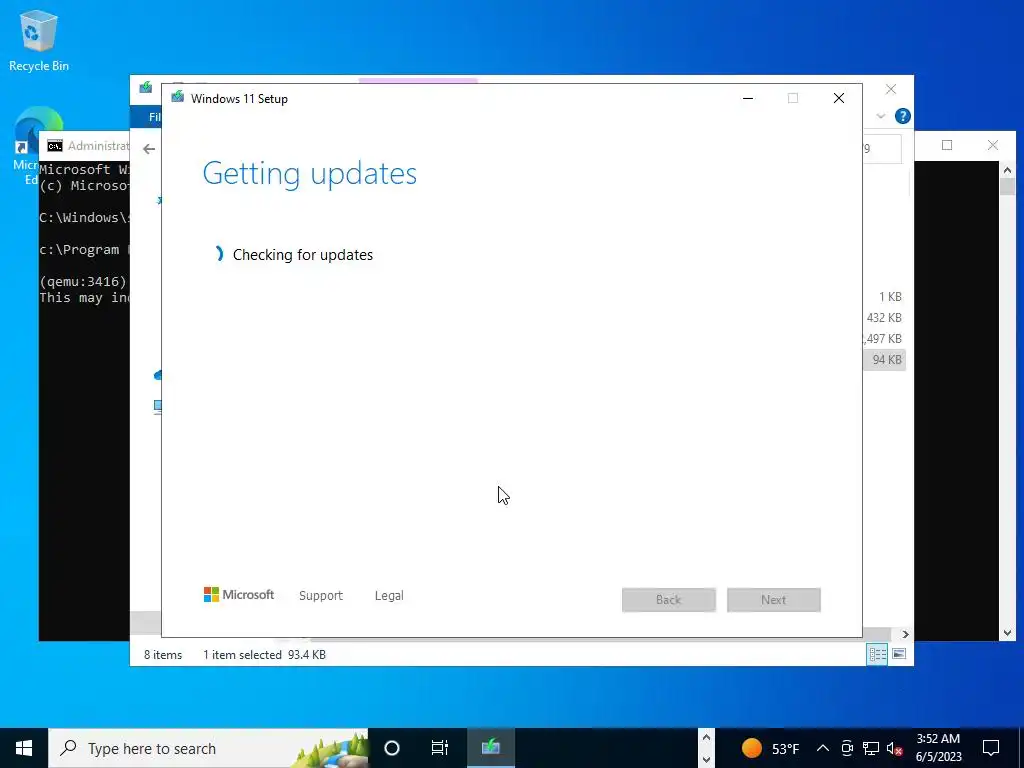
Task: Open the weather widget showing 53°F
Action: click(x=771, y=748)
